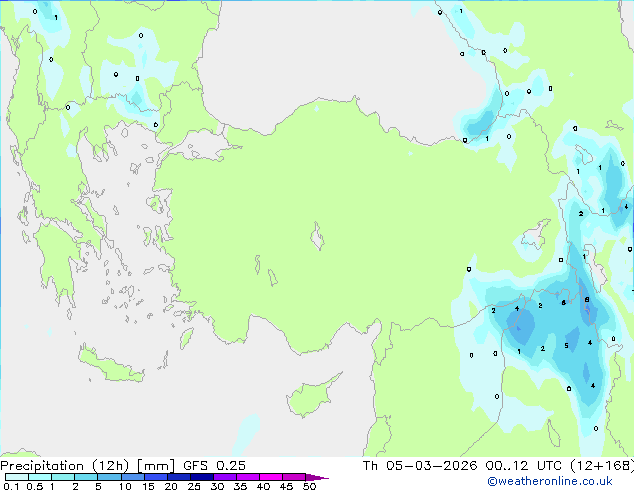This screenshot has width=634, height=490.
Task: Click the 'Precipitation (12h)' title text
Action: (x=65, y=466)
